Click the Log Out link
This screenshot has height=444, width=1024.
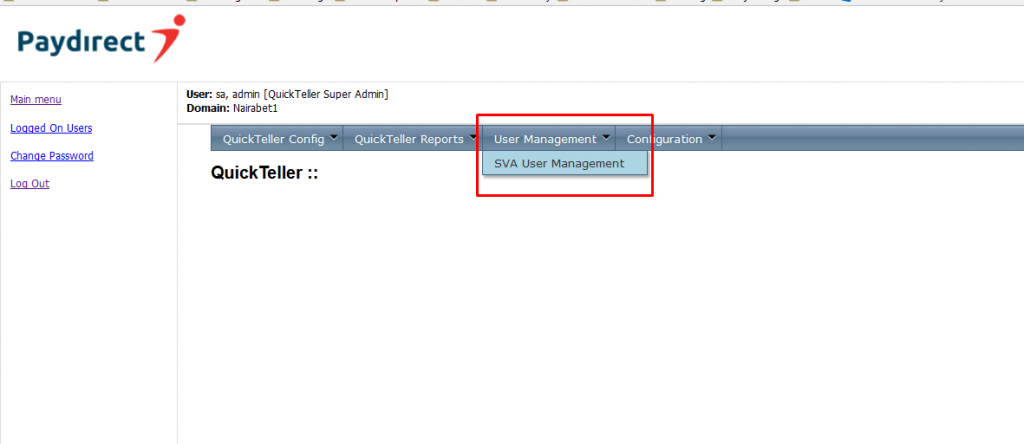click(x=30, y=183)
